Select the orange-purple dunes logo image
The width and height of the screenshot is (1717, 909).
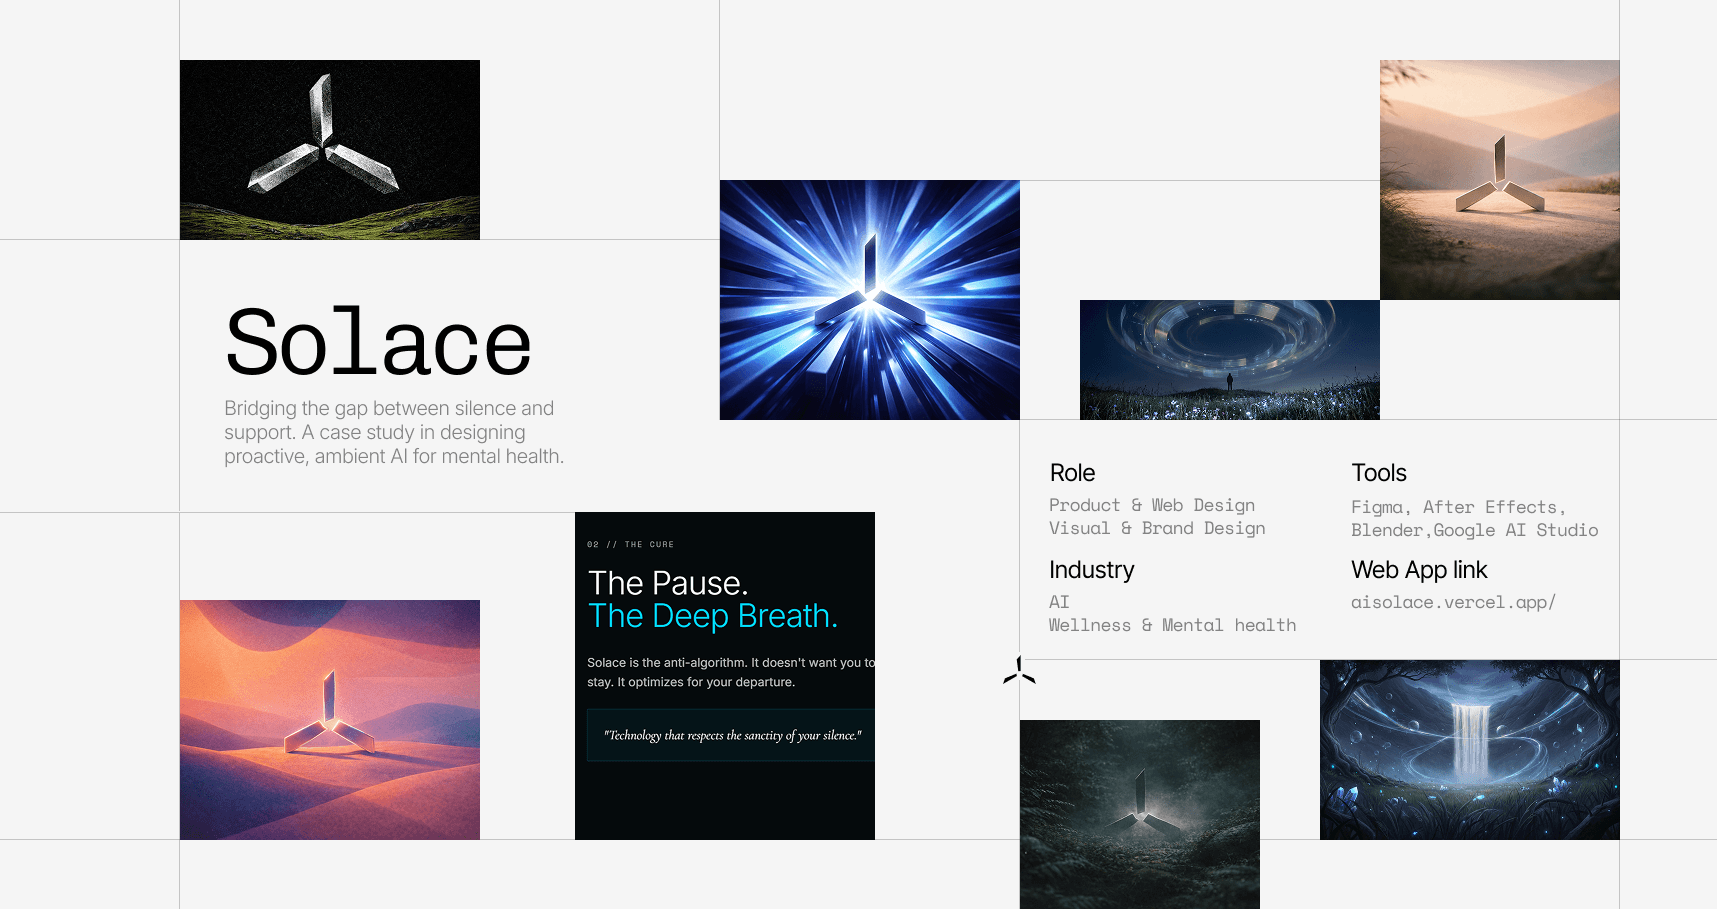[x=330, y=720]
